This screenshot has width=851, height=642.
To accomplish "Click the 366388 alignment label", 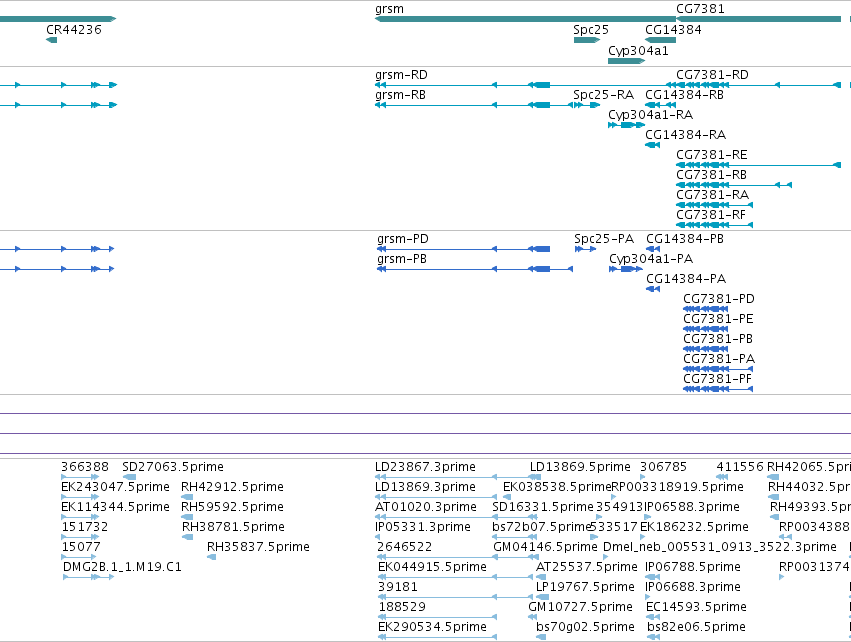I will pyautogui.click(x=85, y=467).
